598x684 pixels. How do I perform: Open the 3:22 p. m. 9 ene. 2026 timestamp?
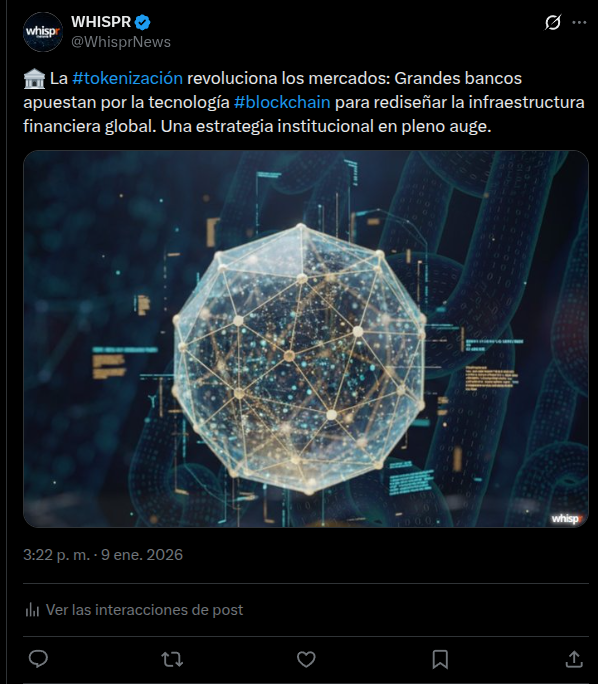click(103, 554)
